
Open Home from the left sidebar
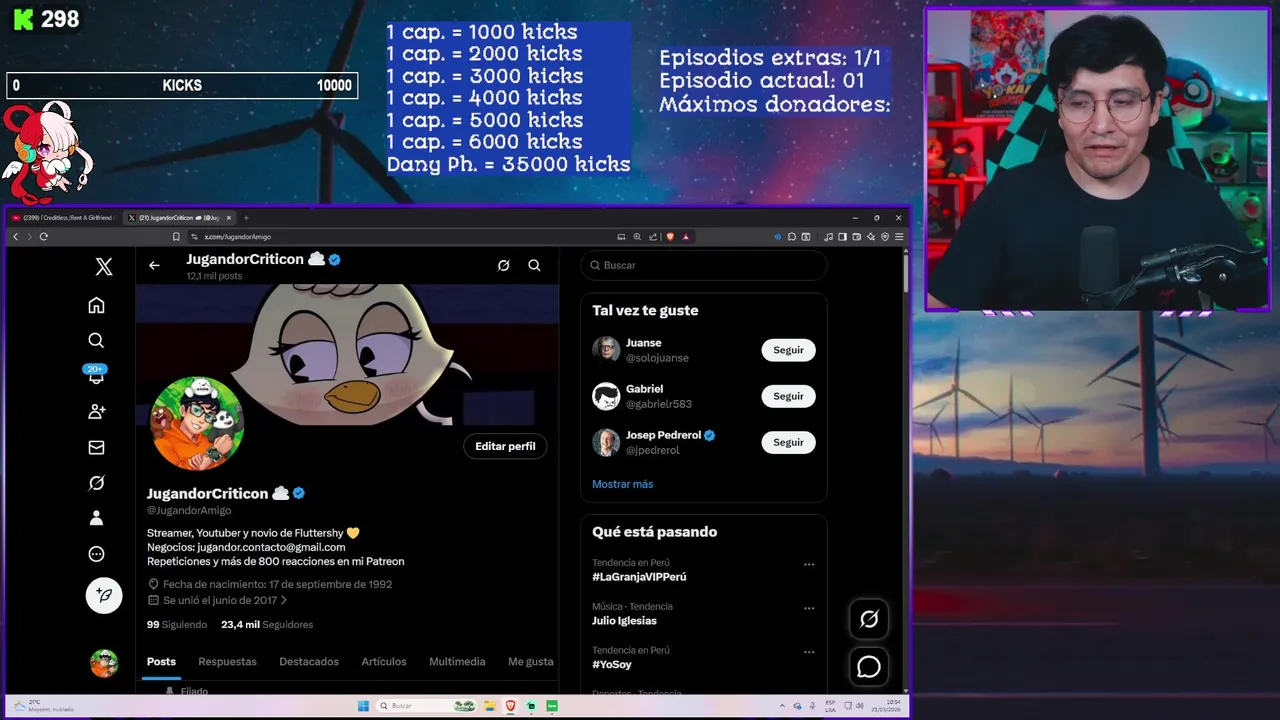96,305
